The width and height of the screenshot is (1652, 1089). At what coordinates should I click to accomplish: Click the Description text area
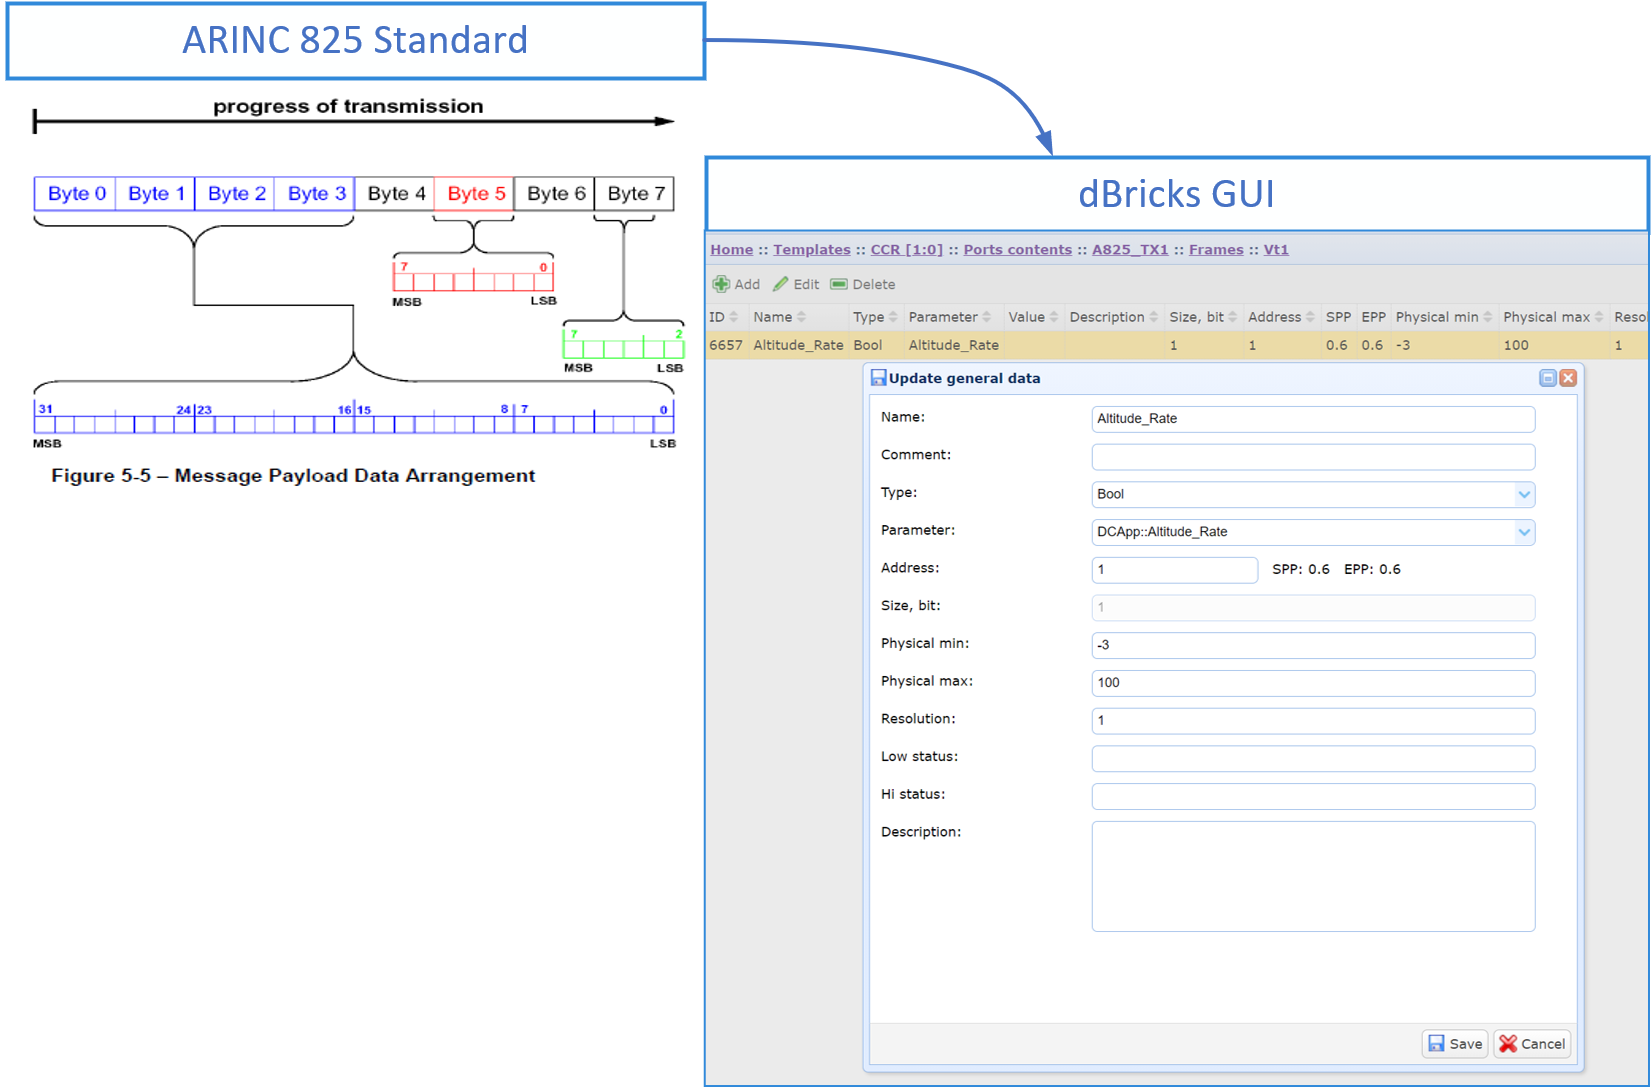(x=1313, y=876)
